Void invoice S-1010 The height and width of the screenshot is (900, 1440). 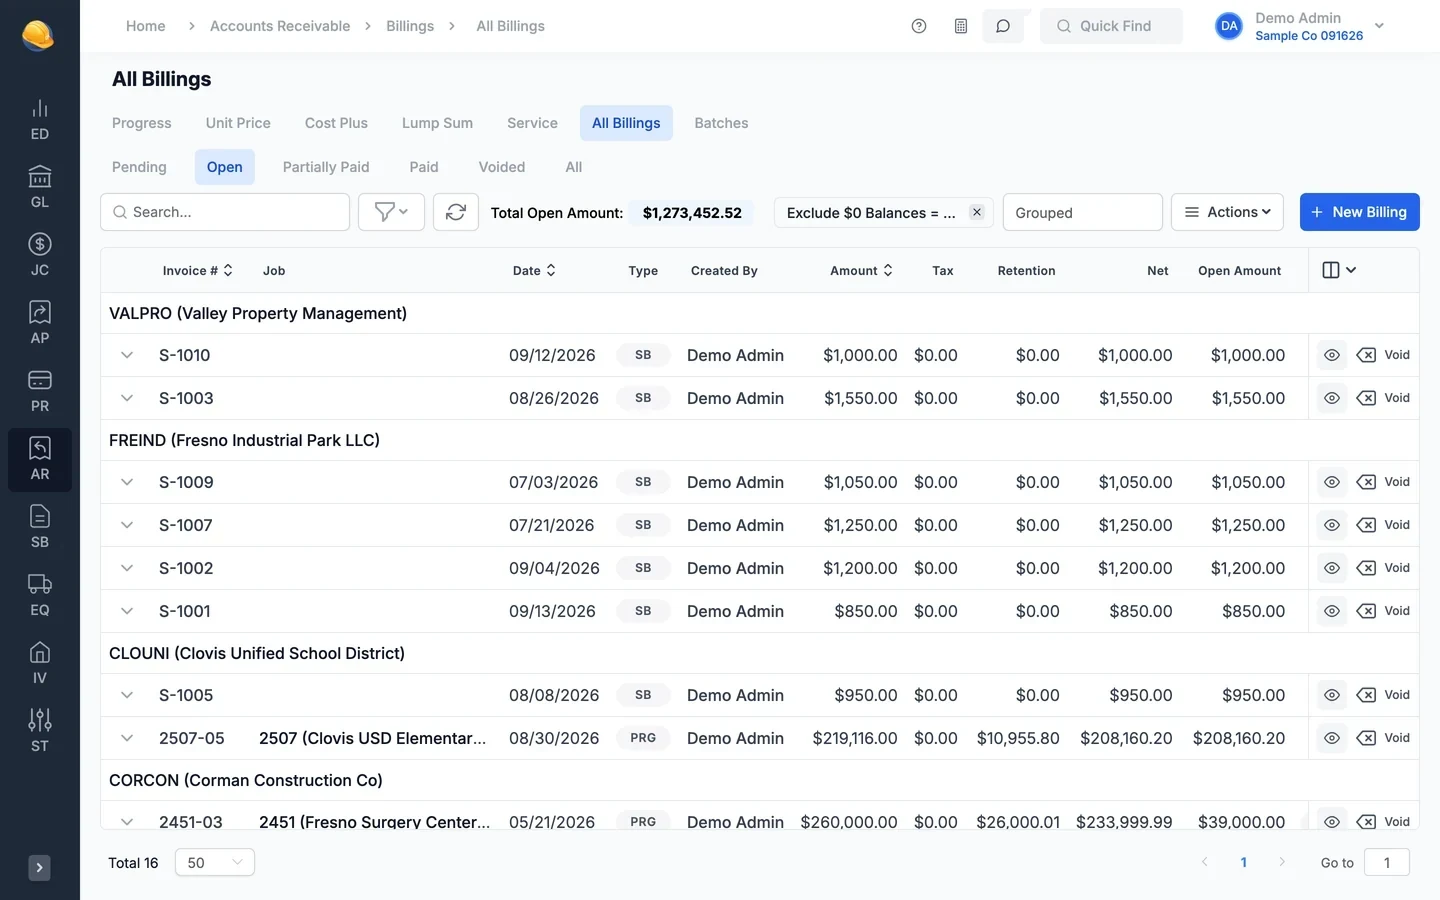(x=1384, y=355)
